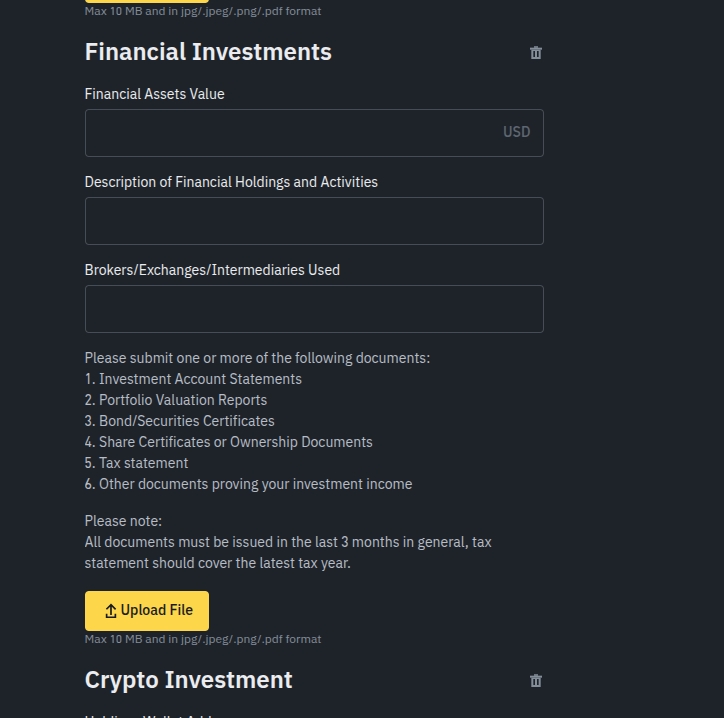The height and width of the screenshot is (718, 724).
Task: Click the Bond/Securities Certificates list entry
Action: pos(180,421)
